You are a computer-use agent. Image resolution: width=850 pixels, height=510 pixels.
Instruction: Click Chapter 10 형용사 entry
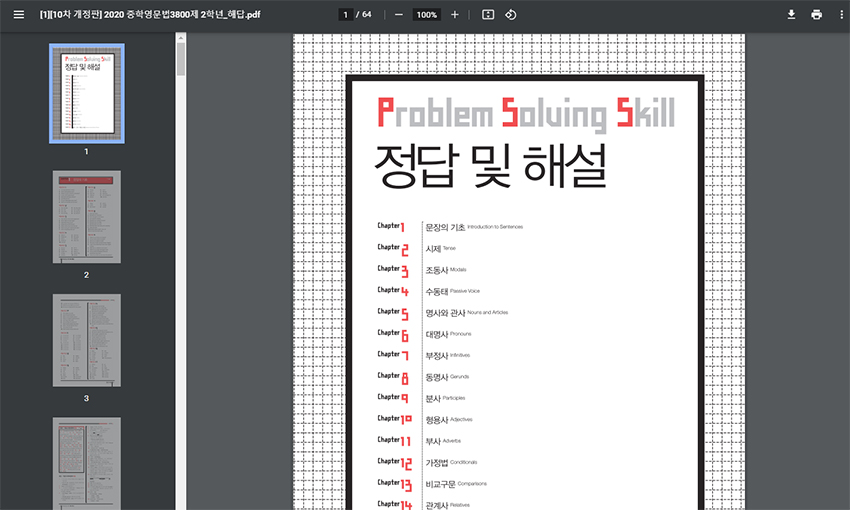click(x=424, y=419)
